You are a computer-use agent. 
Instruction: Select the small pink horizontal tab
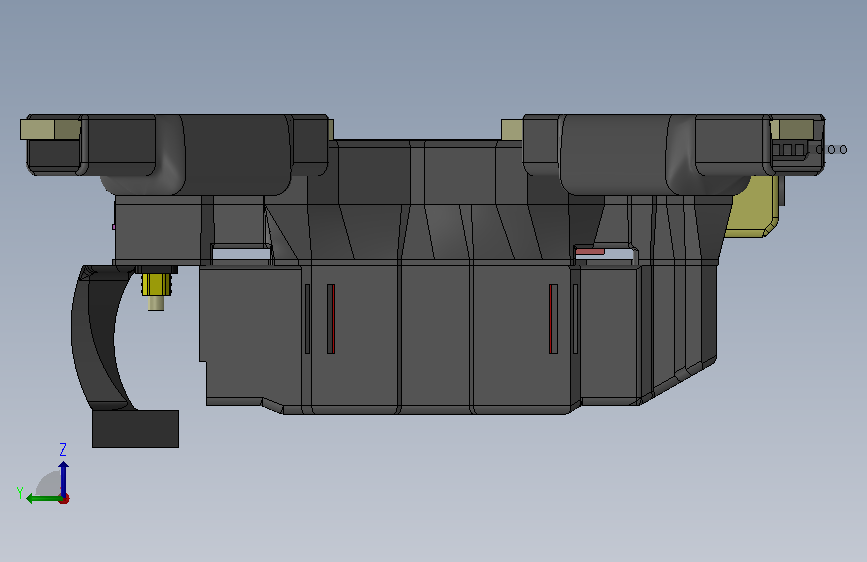tap(590, 252)
